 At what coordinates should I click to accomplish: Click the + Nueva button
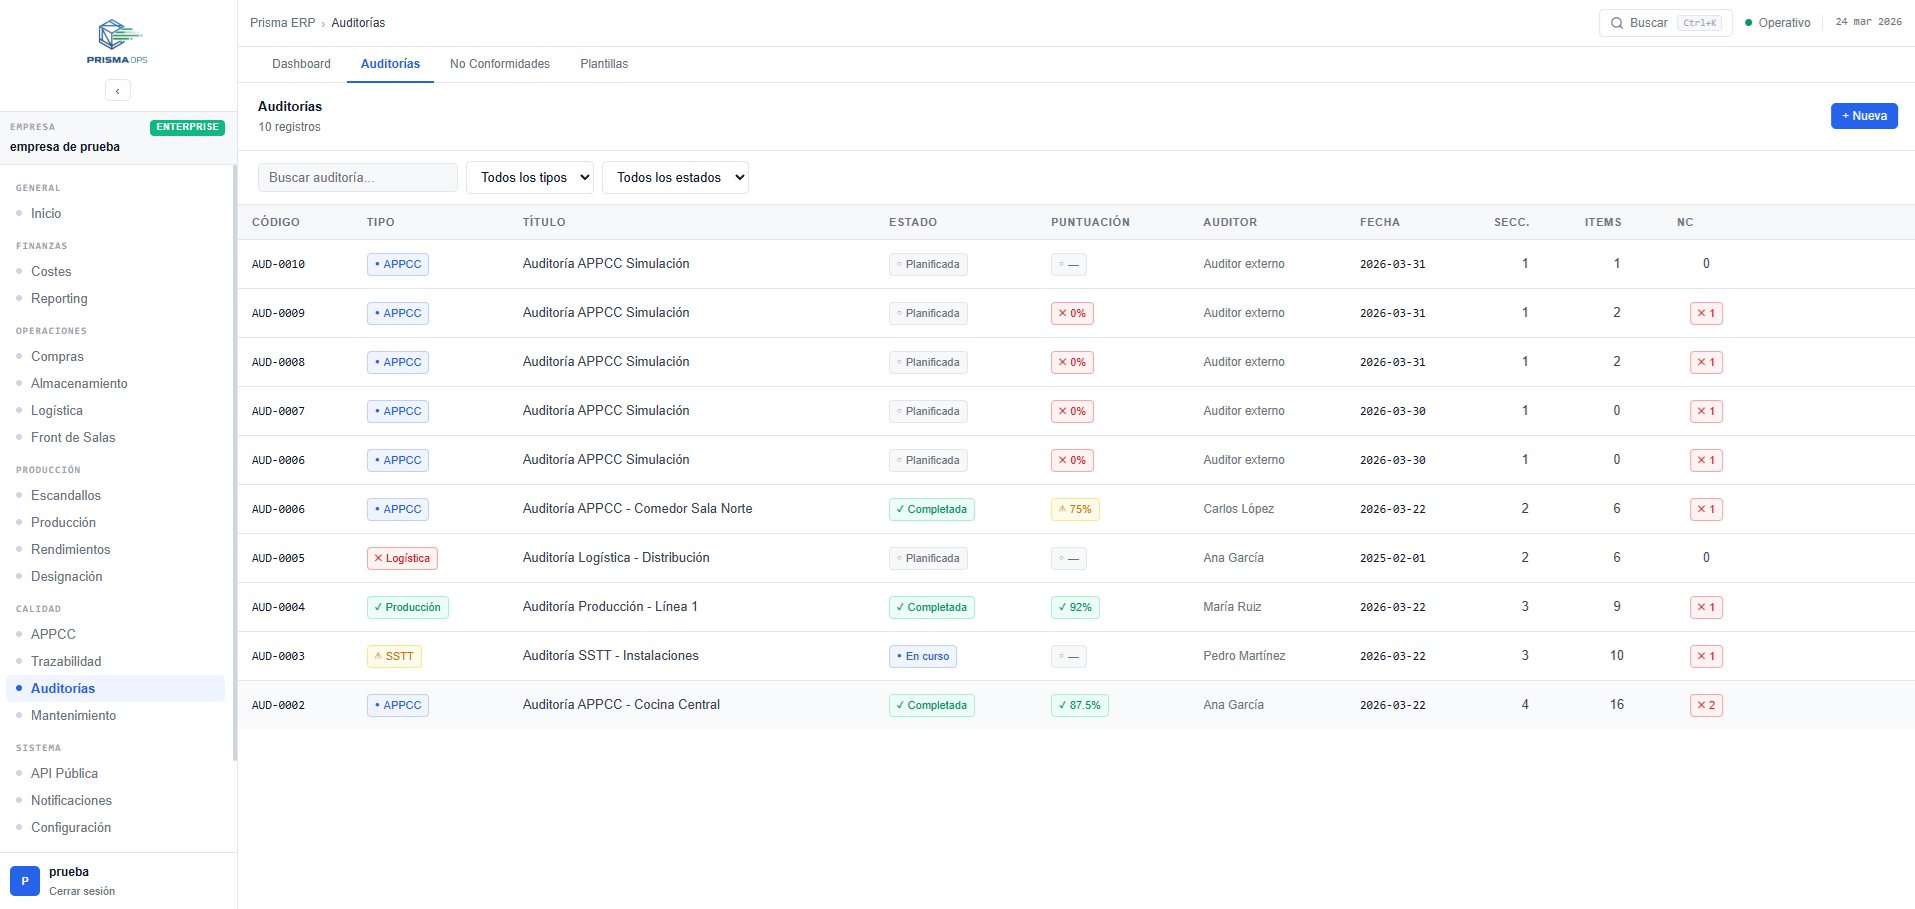(x=1864, y=116)
